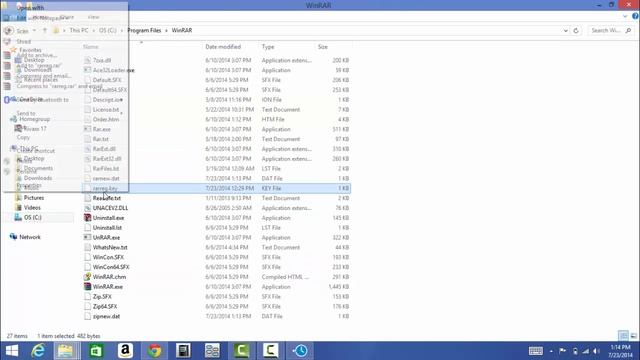Switch to details view icon in status bar
Viewport: 640px width, 360px height.
pyautogui.click(x=623, y=336)
